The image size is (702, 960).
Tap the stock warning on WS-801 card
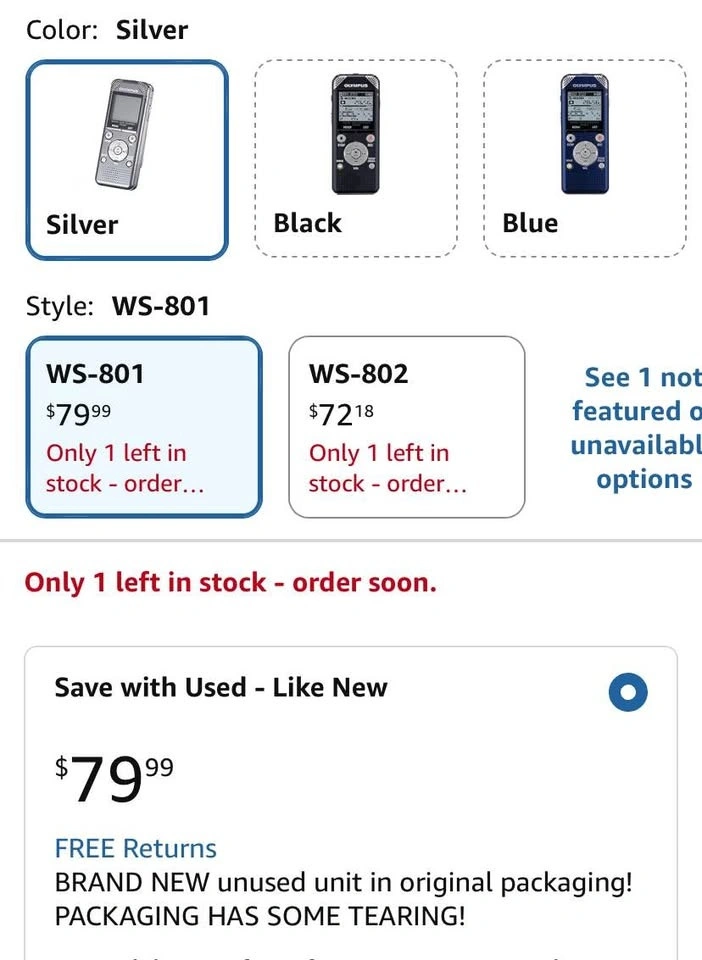pyautogui.click(x=125, y=468)
